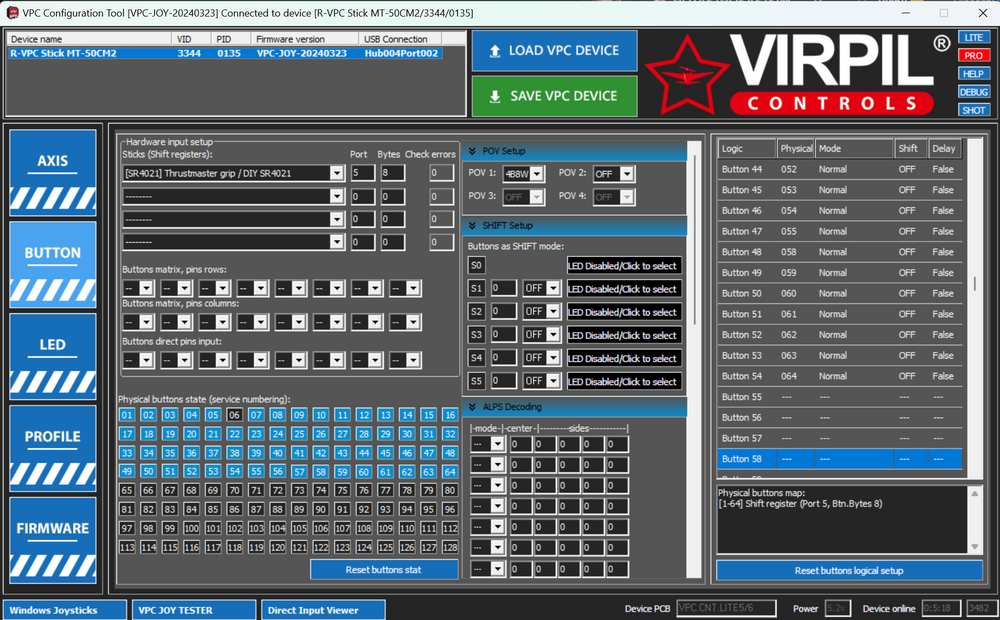This screenshot has height=620, width=1000.
Task: Edit the Bytes field showing 8
Action: (393, 173)
